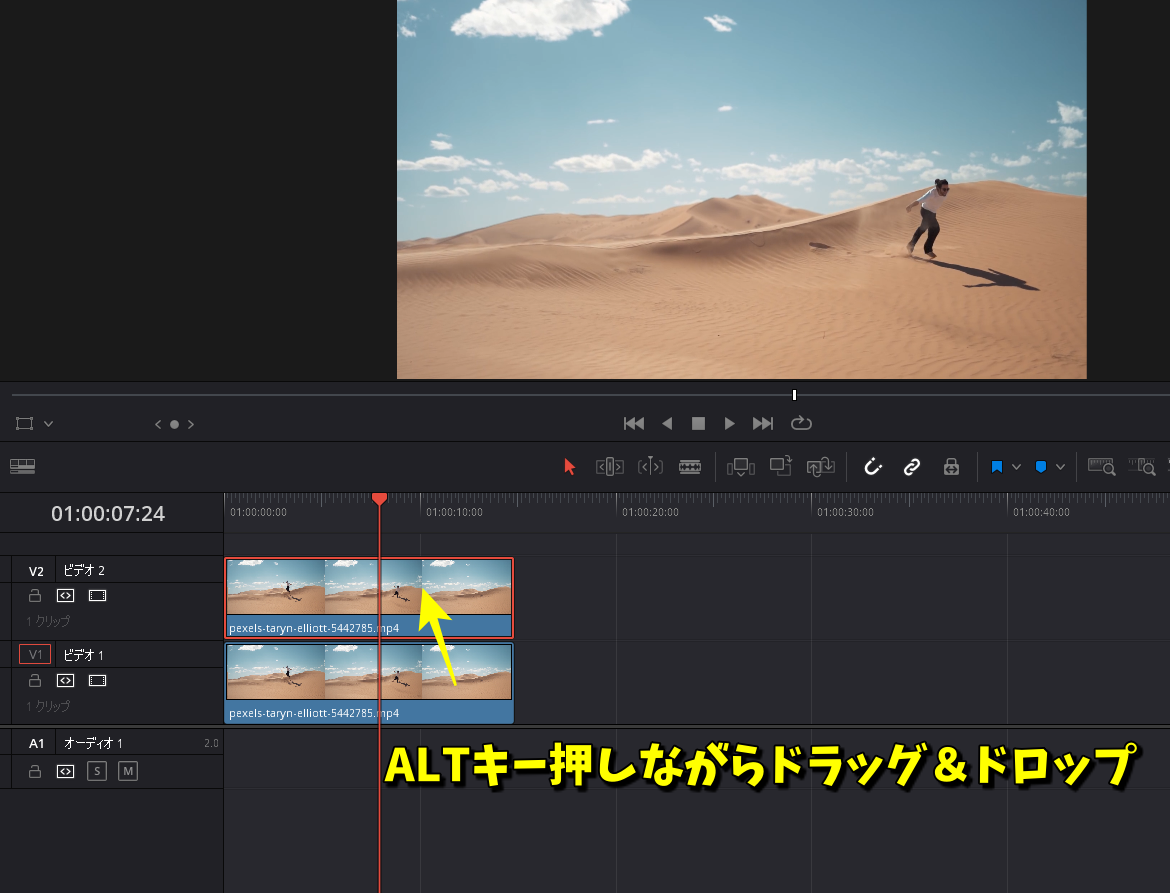
Task: Click the Insert clip icon
Action: tap(741, 466)
